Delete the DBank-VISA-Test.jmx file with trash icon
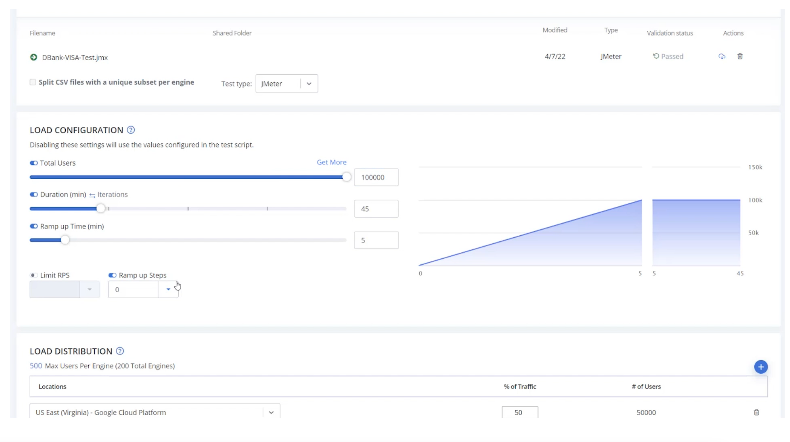Viewport: 790px width, 442px height. click(740, 56)
